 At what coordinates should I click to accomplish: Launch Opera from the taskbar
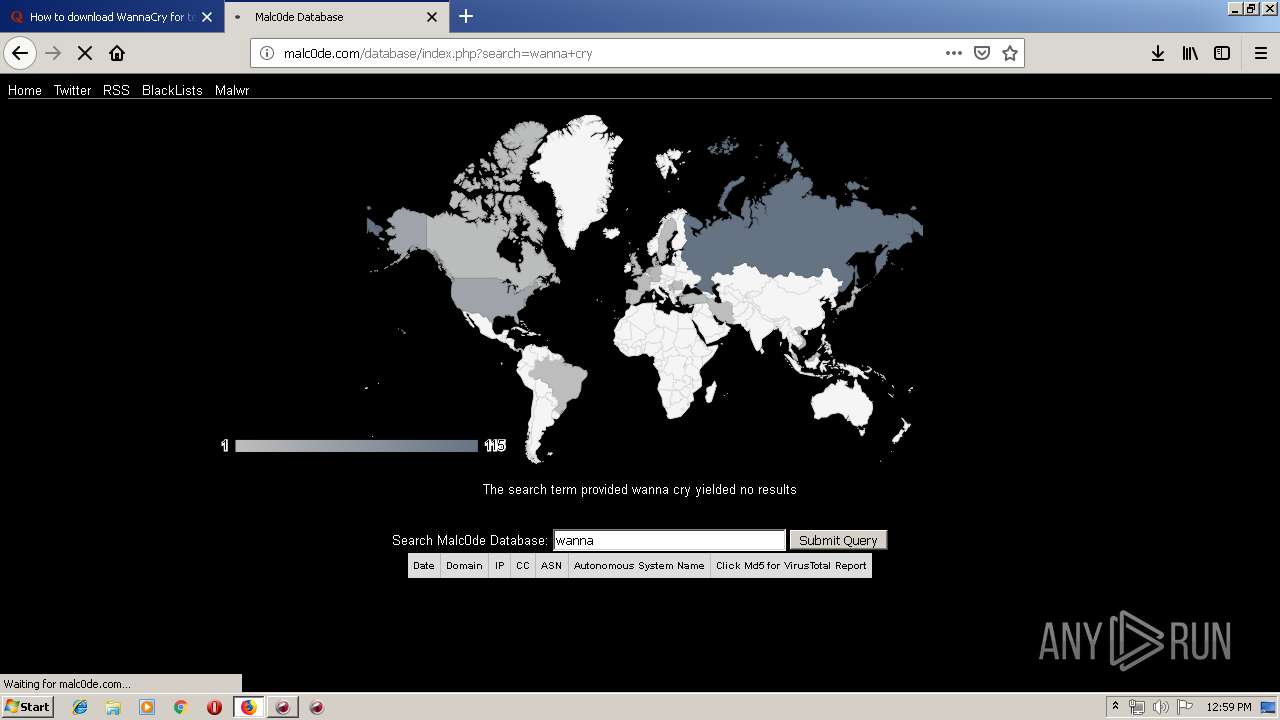(214, 707)
